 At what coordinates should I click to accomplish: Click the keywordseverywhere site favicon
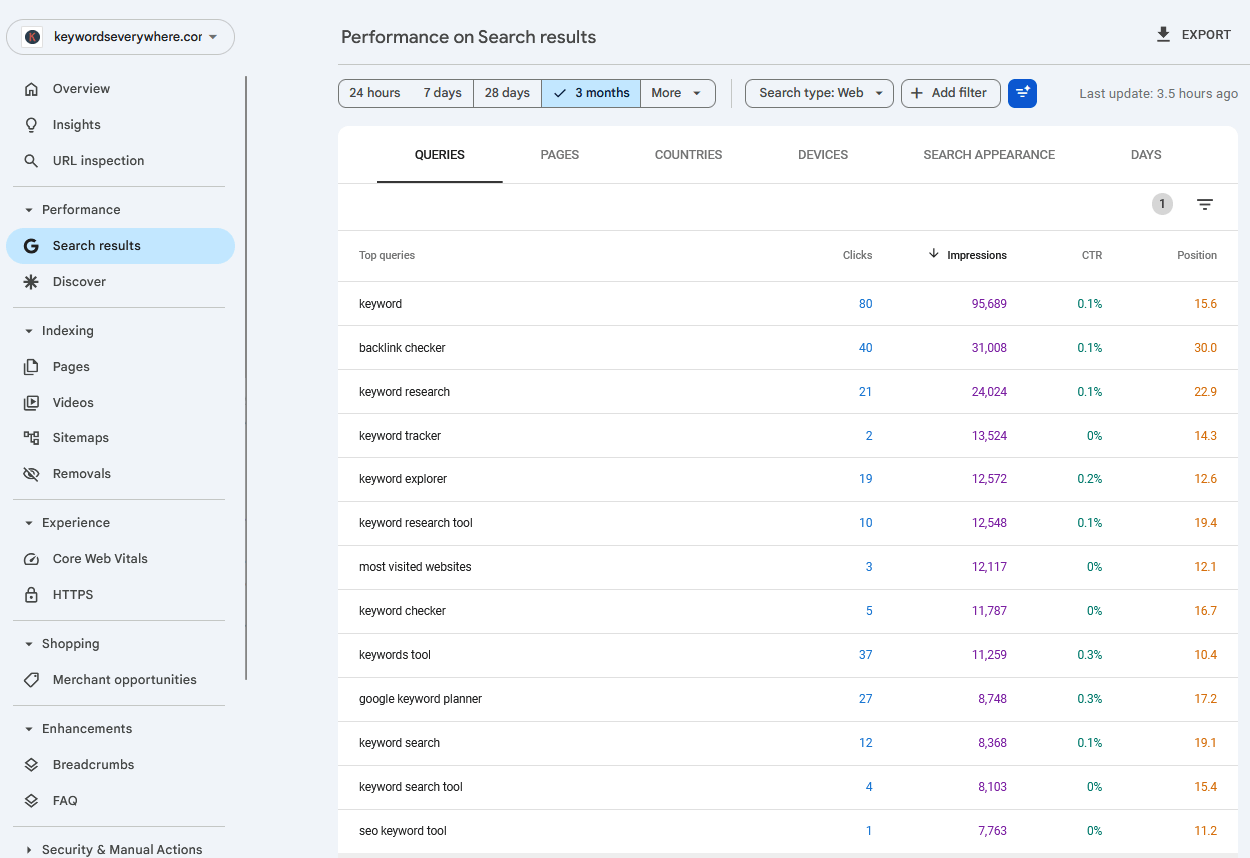(33, 37)
